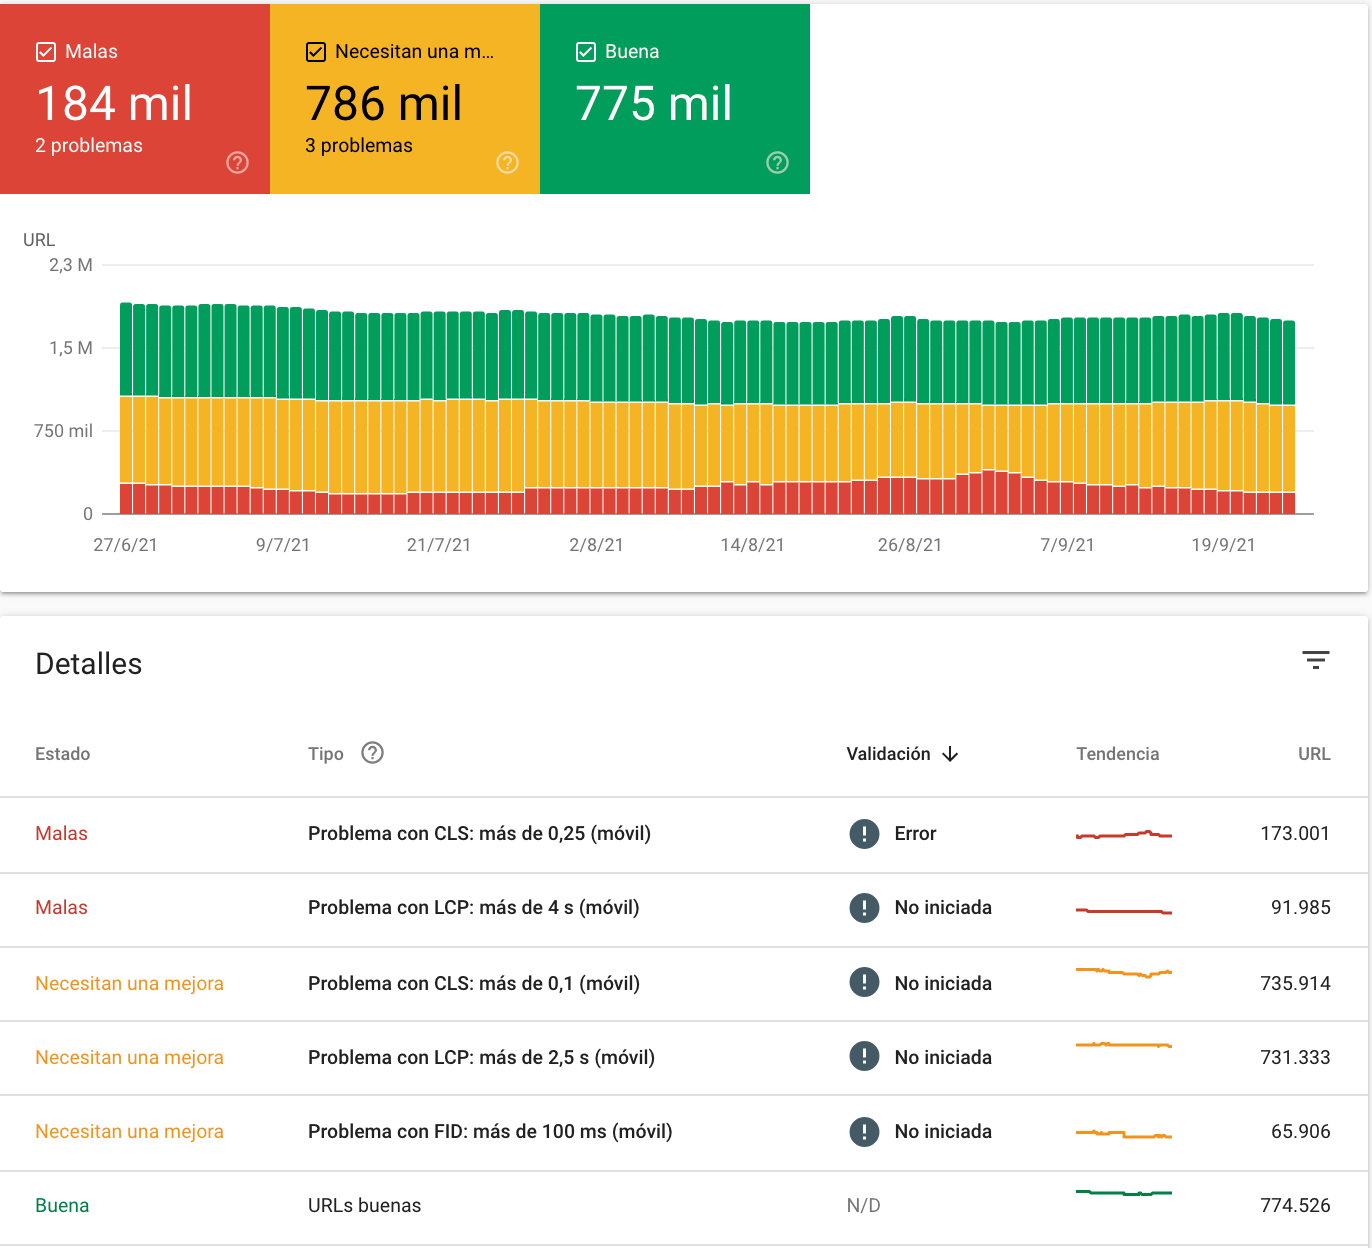The image size is (1372, 1248).
Task: Click the red trend sparkline for LCP issue
Action: 1123,910
